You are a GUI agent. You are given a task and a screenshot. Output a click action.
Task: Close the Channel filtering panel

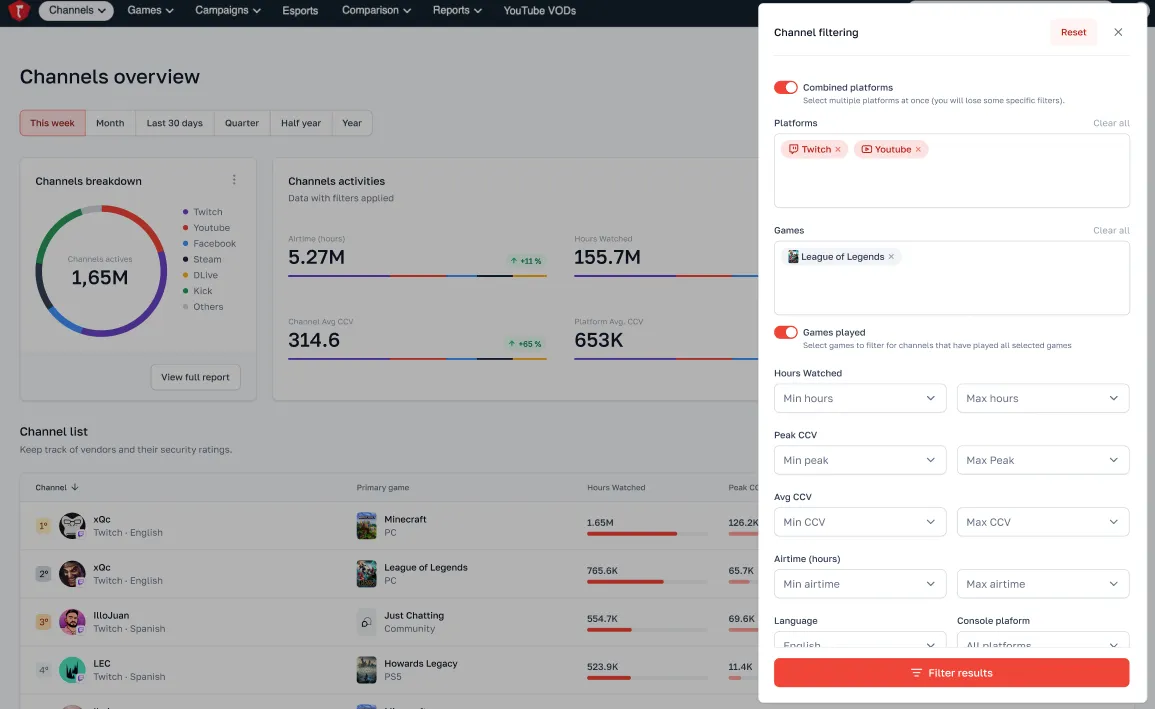click(1118, 32)
